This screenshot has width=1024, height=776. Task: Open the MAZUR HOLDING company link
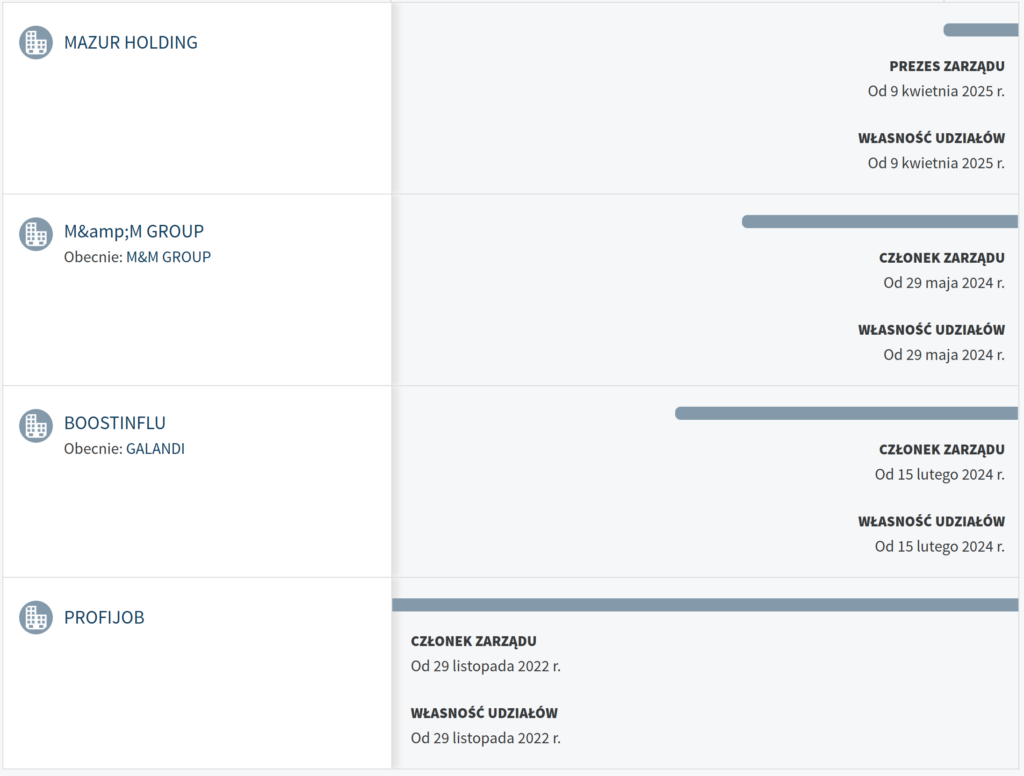(131, 42)
